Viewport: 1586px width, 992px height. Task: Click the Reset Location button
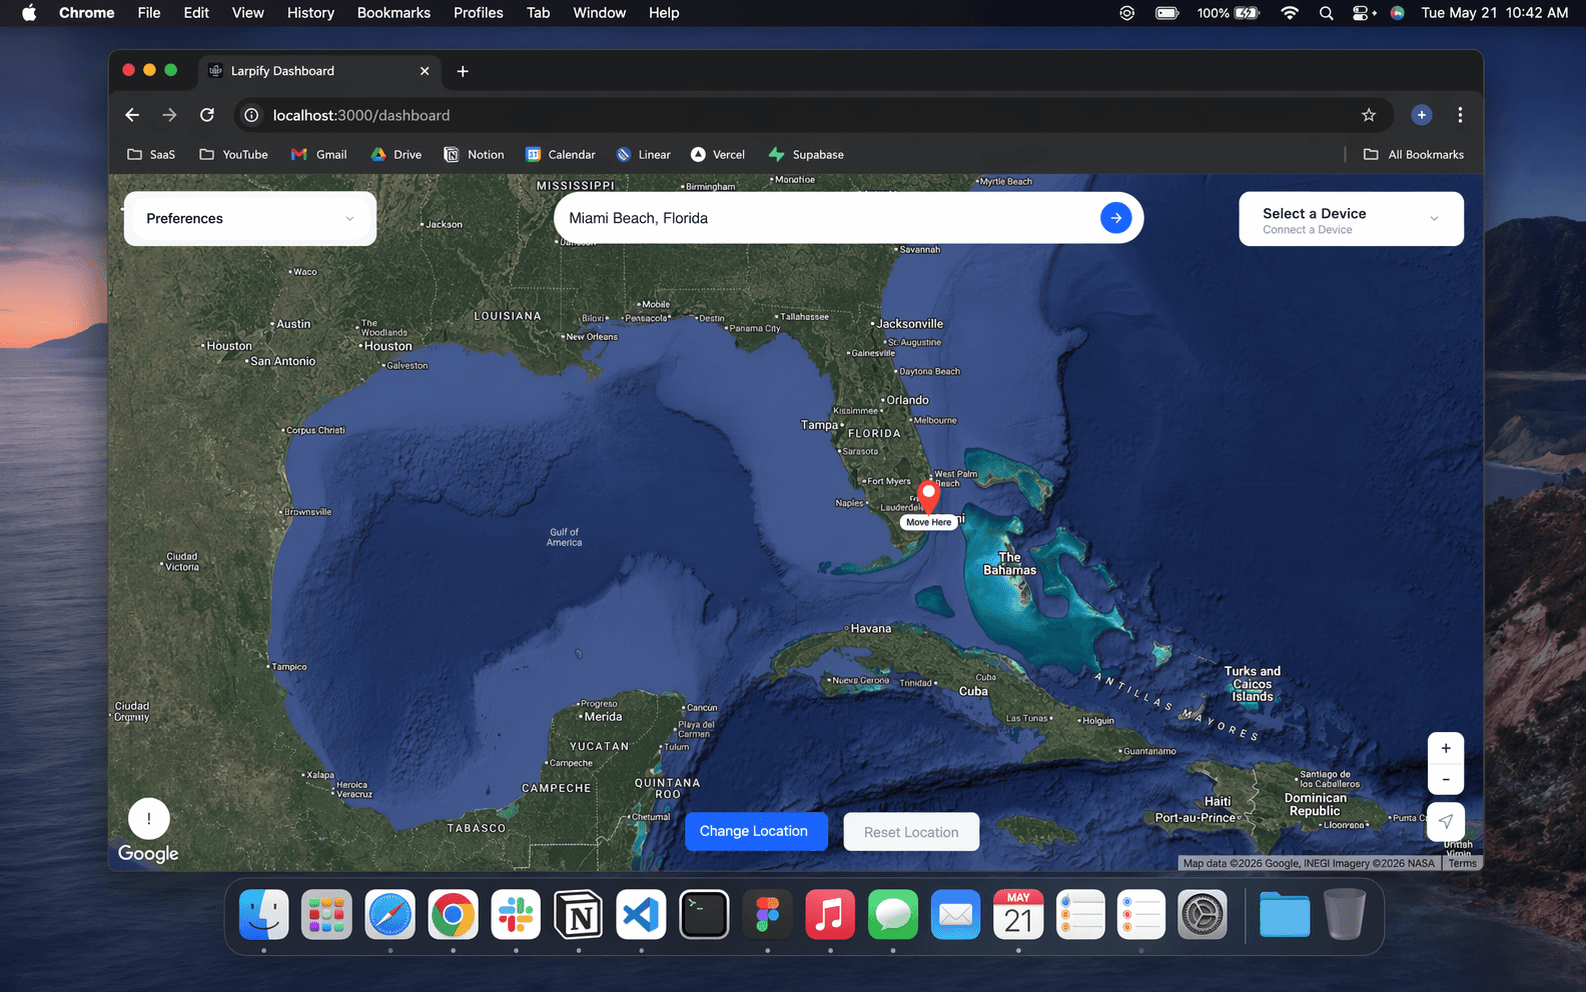click(911, 832)
